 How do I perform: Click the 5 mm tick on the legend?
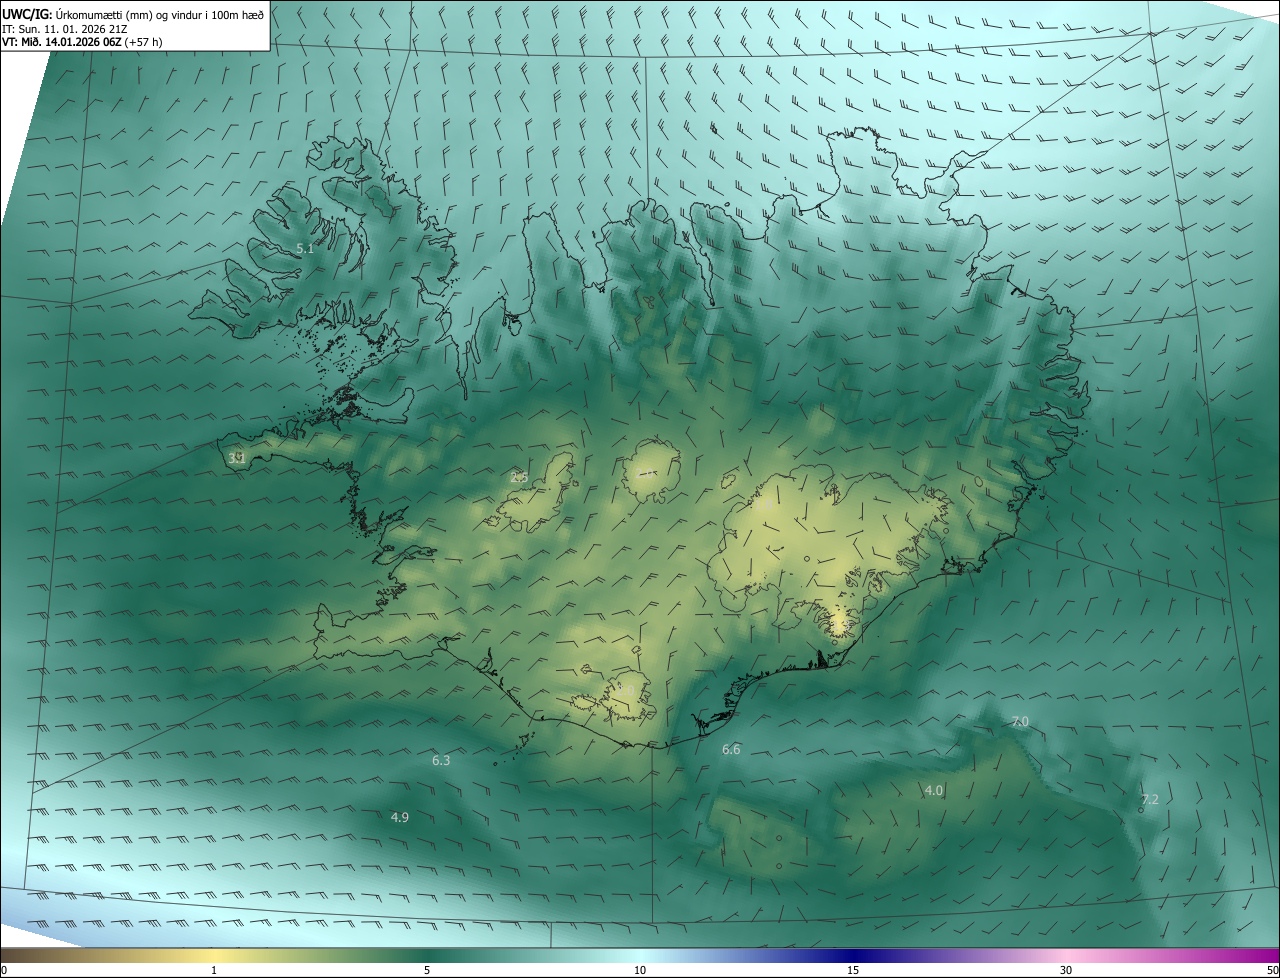(x=427, y=970)
